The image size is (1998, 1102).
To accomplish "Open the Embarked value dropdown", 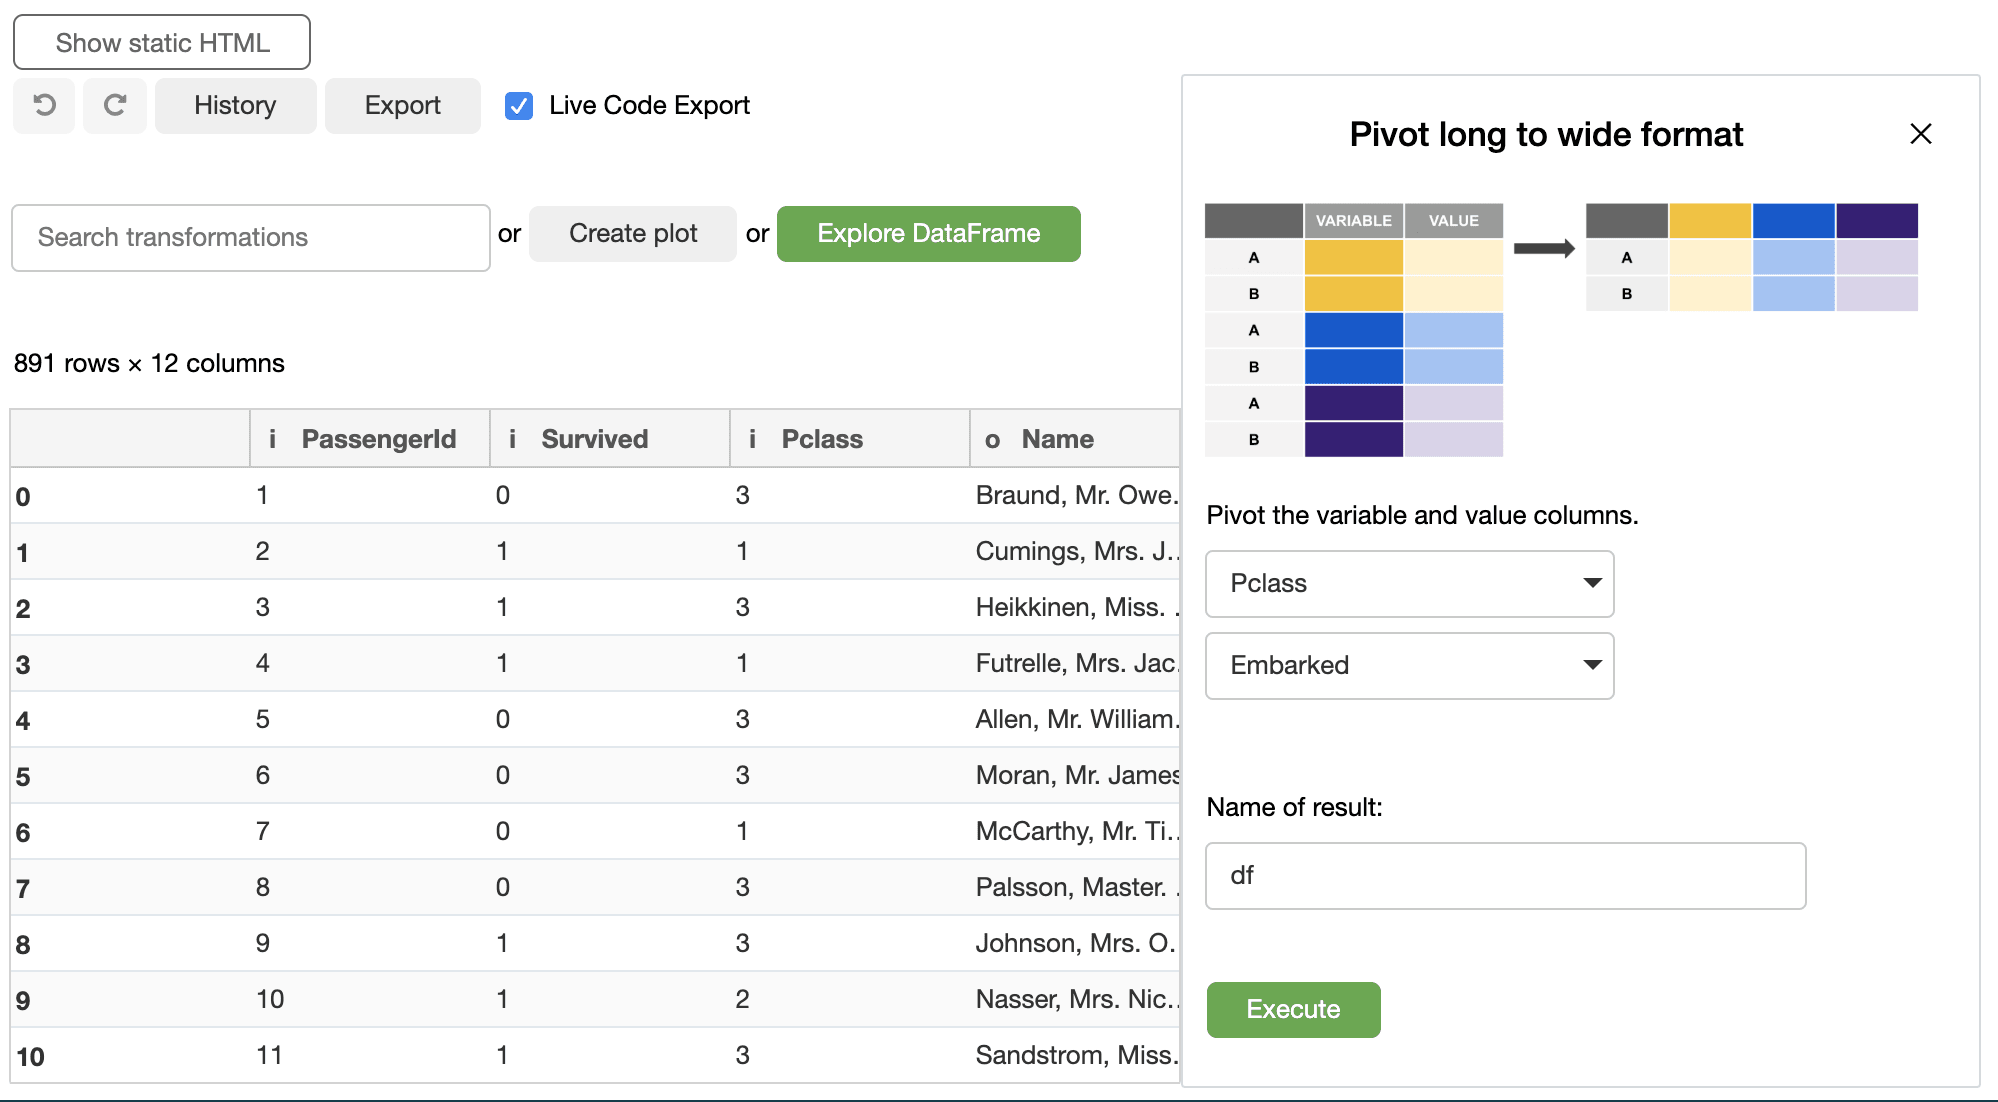I will pyautogui.click(x=1409, y=665).
